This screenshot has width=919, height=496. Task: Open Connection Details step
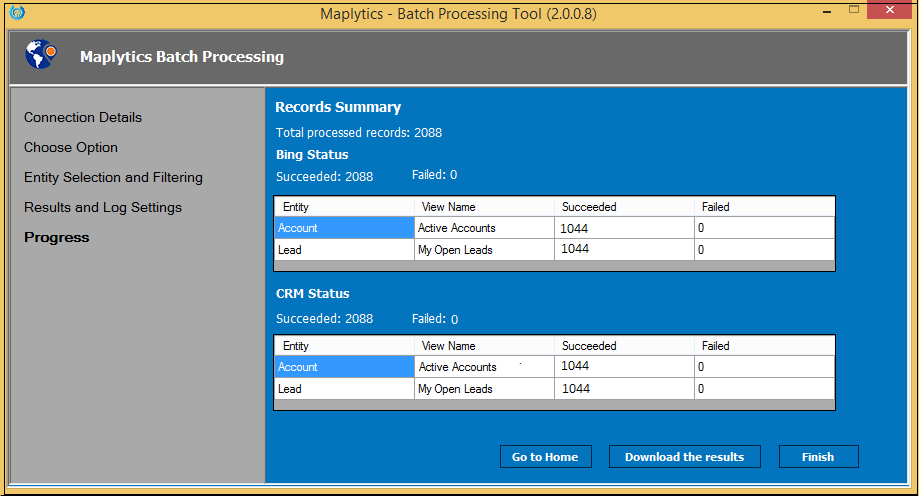point(83,117)
